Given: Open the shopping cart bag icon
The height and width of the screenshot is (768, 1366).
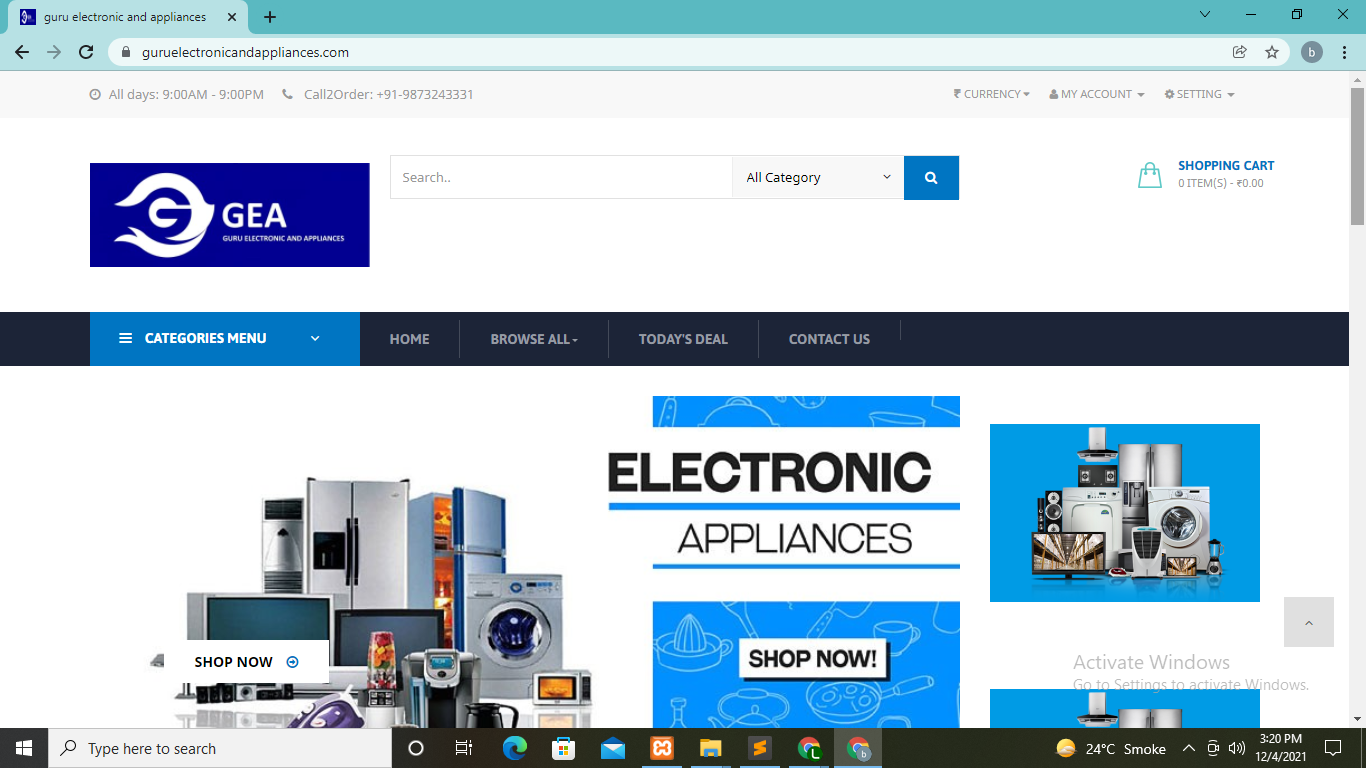Looking at the screenshot, I should (1149, 175).
